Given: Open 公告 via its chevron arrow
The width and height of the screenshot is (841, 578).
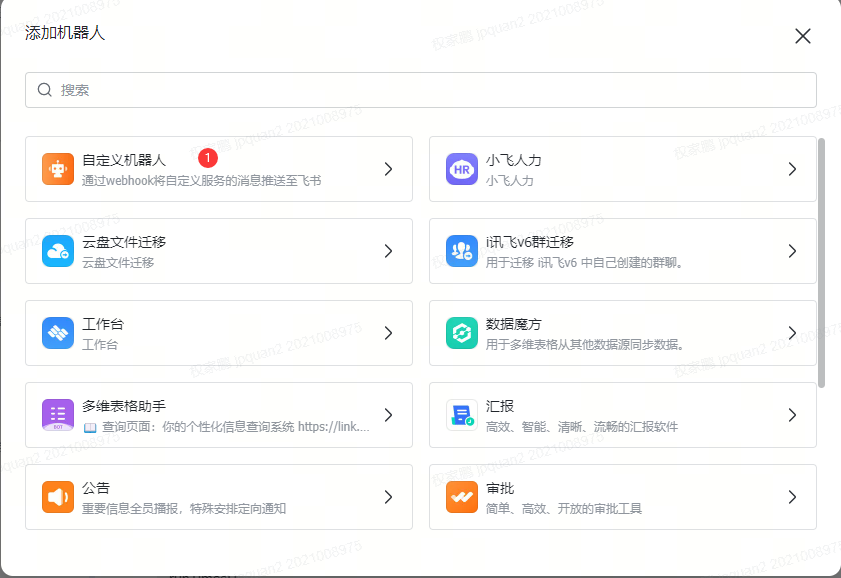Looking at the screenshot, I should pos(388,497).
